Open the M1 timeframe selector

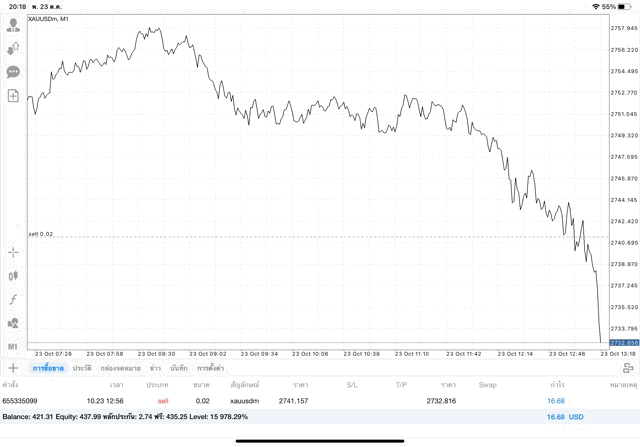13,346
